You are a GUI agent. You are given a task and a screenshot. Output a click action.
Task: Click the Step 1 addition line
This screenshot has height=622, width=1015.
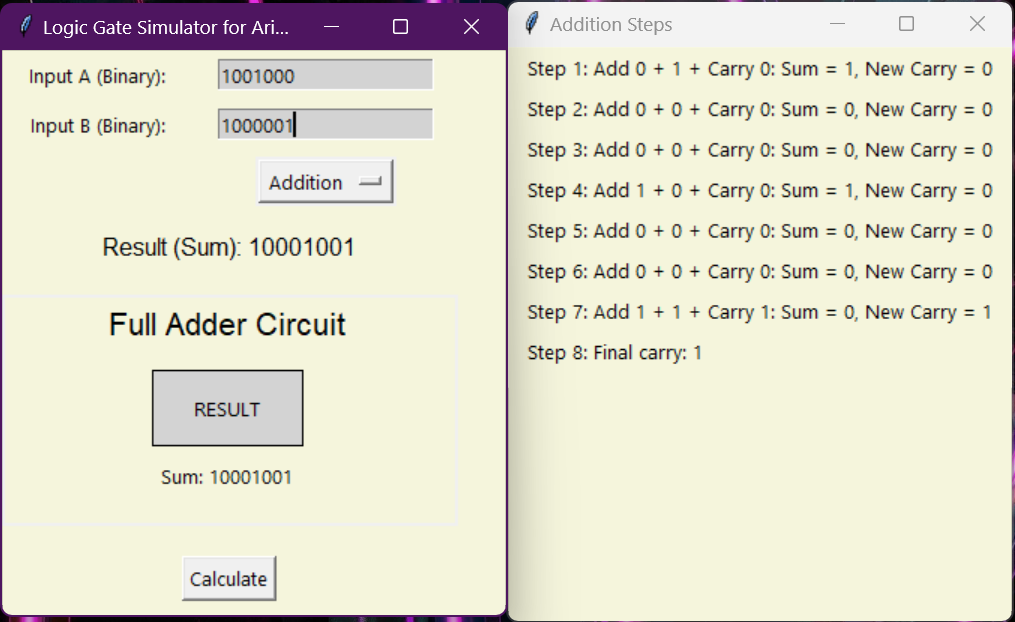[x=759, y=69]
